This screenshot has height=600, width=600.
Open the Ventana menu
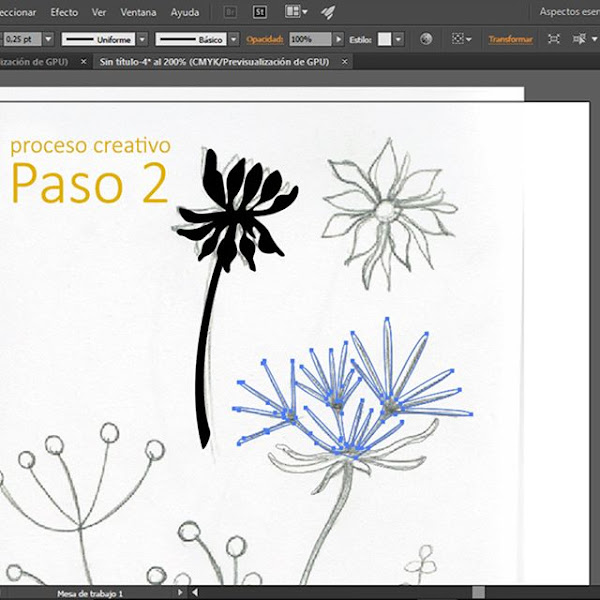pos(138,12)
